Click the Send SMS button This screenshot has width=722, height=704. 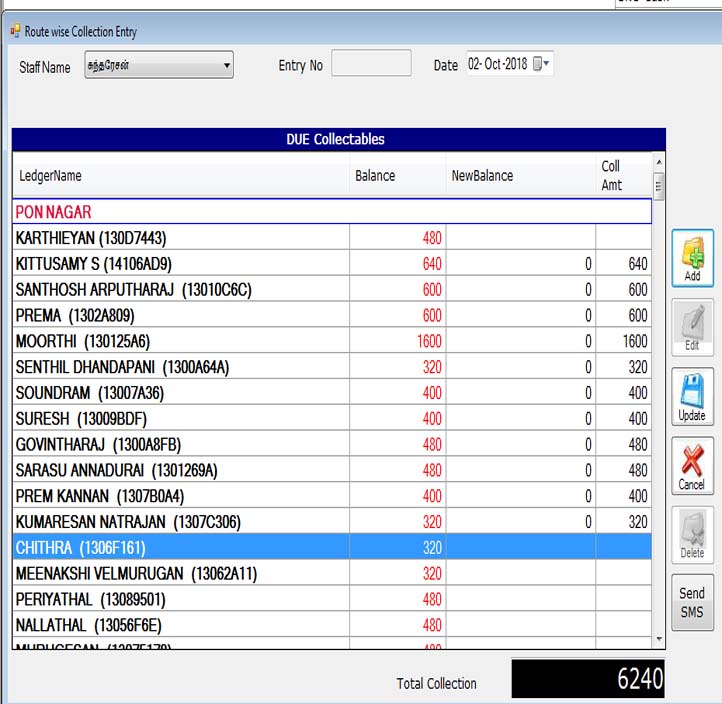point(693,602)
